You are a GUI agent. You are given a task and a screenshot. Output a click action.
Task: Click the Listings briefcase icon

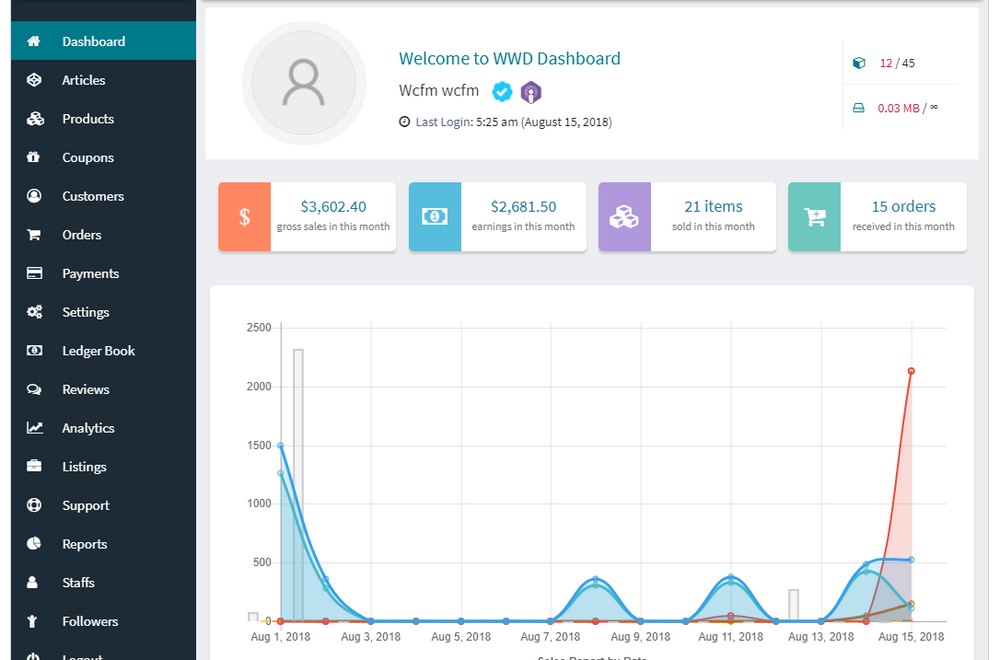coord(34,466)
